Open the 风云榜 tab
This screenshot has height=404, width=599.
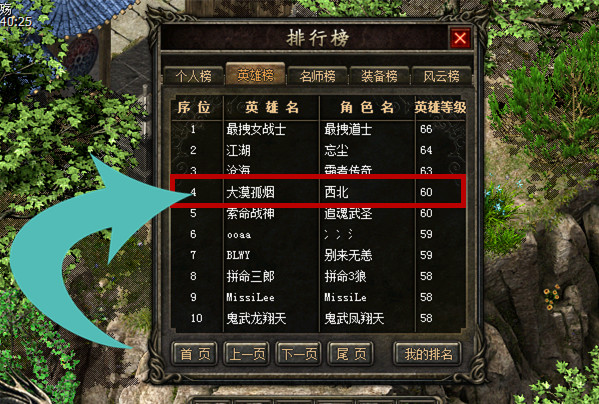(x=441, y=76)
